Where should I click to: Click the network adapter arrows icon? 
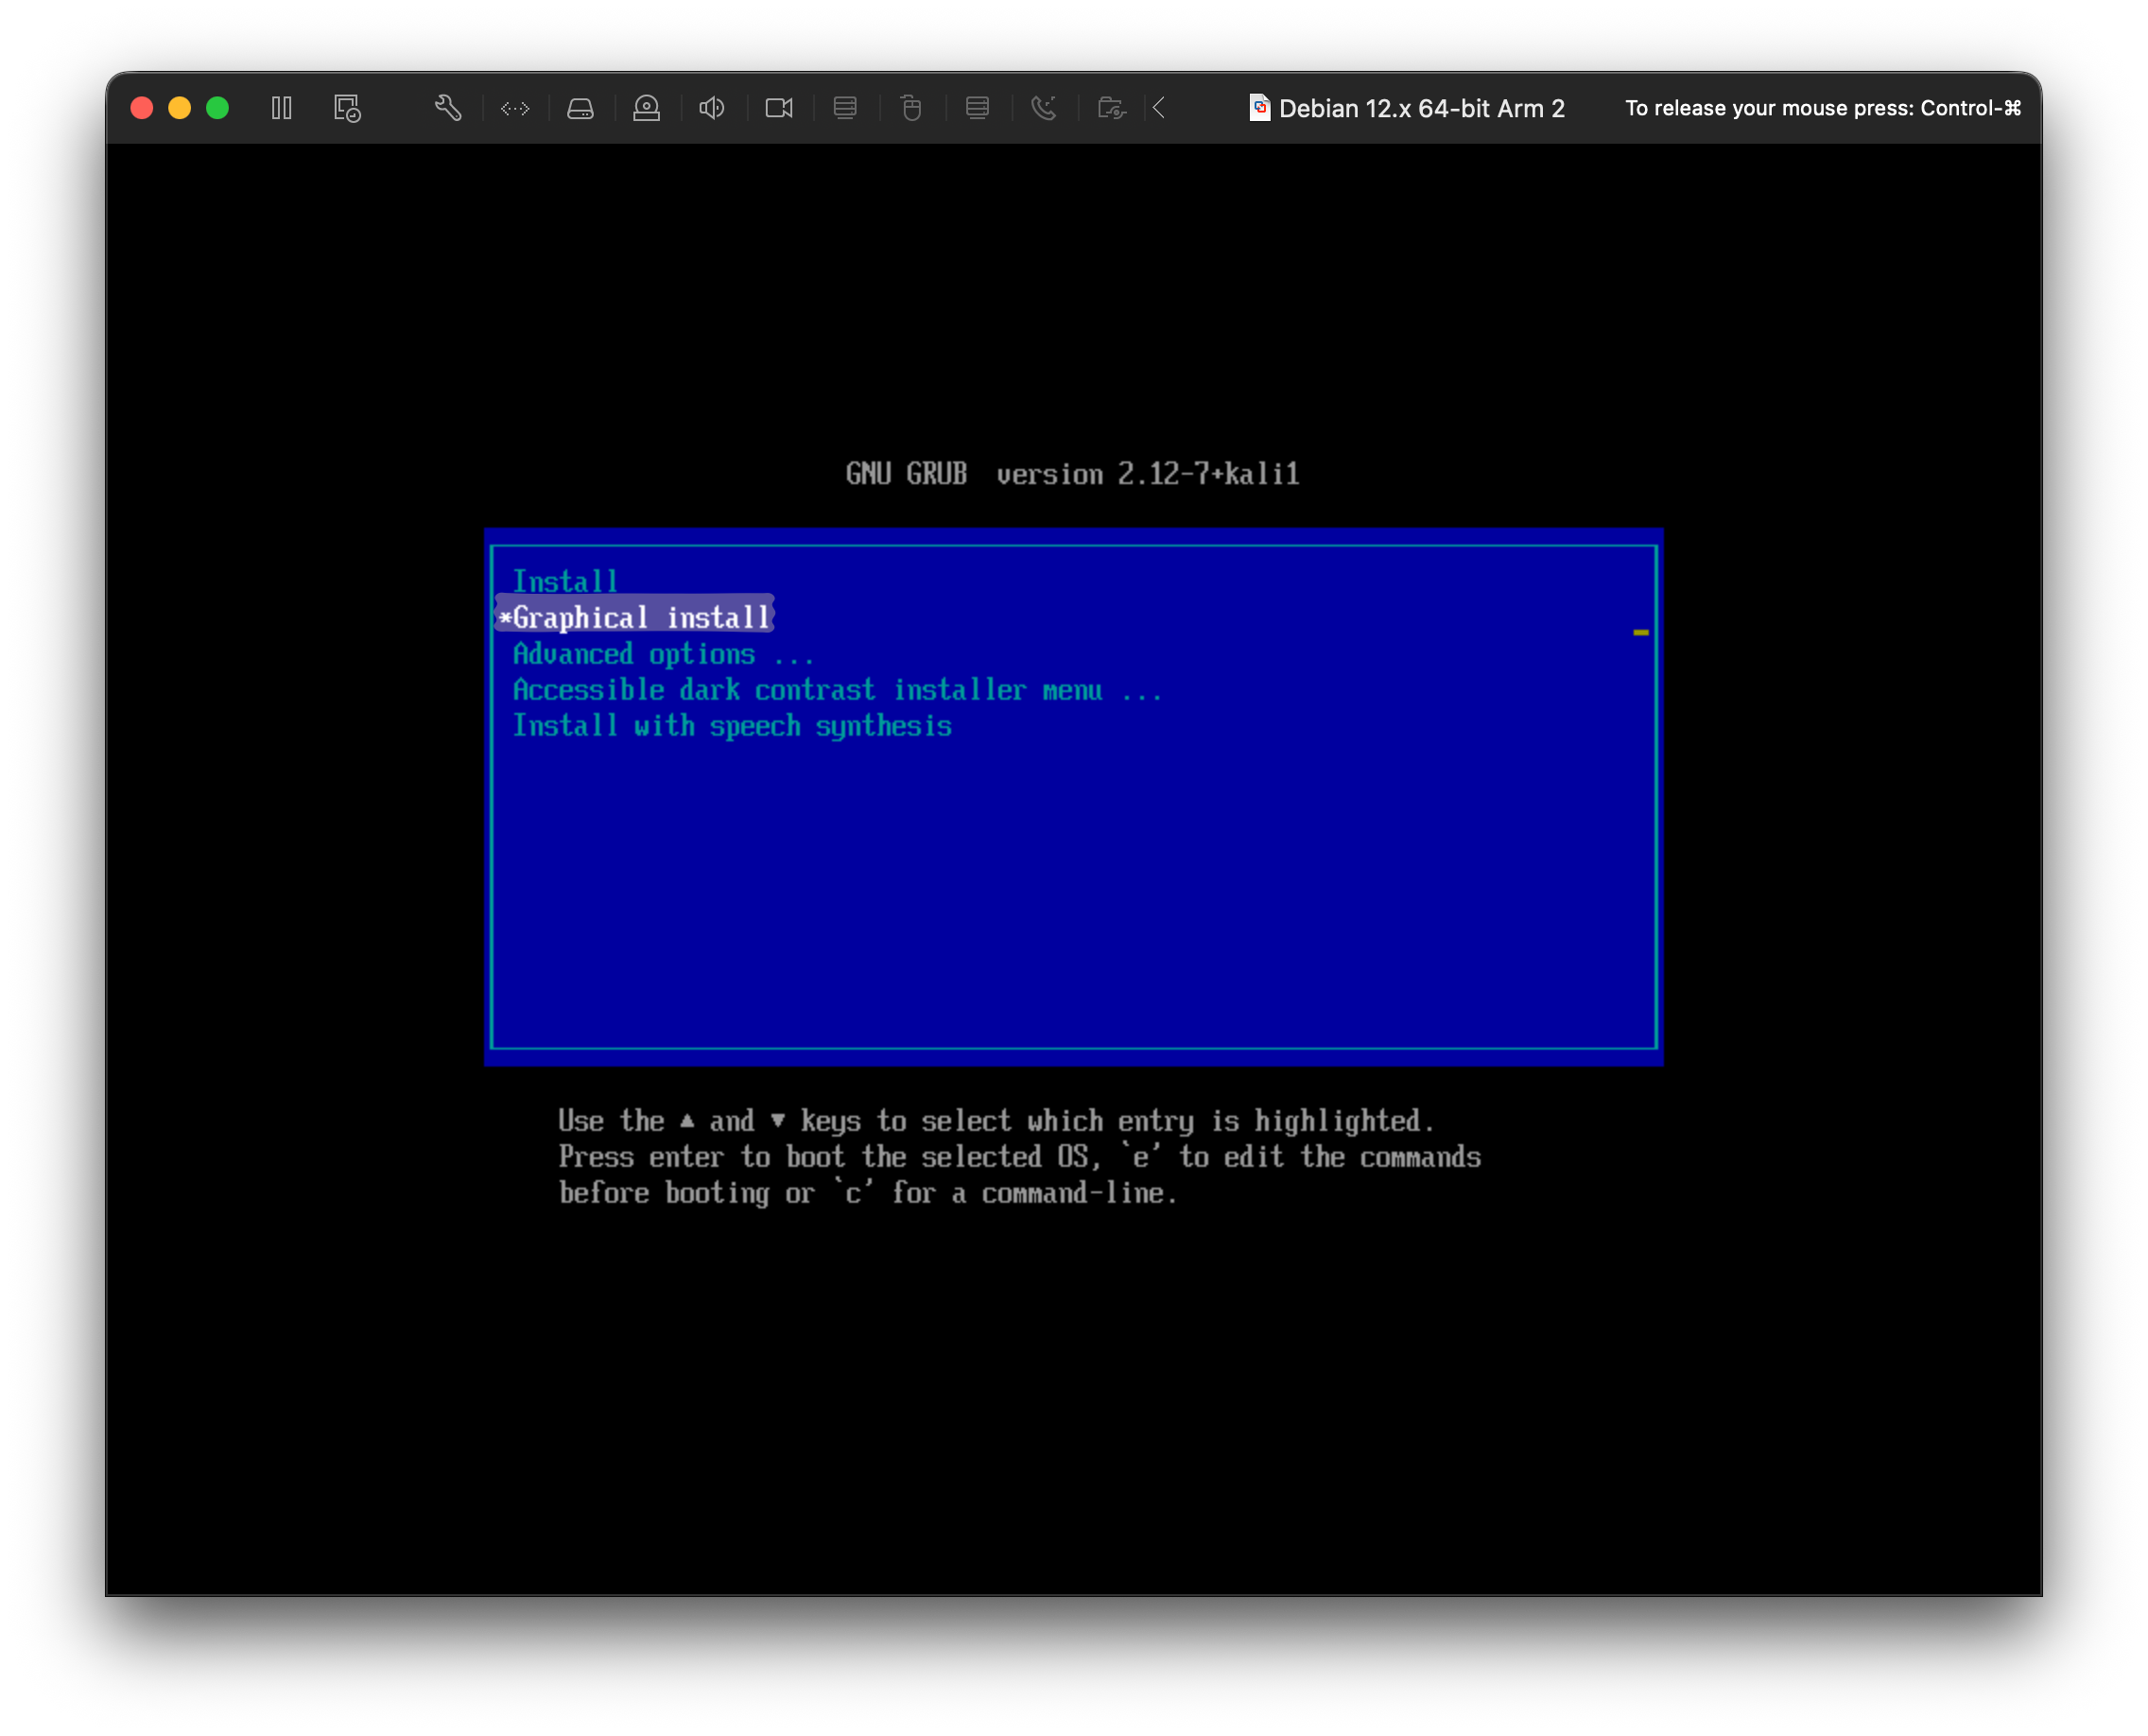[515, 108]
